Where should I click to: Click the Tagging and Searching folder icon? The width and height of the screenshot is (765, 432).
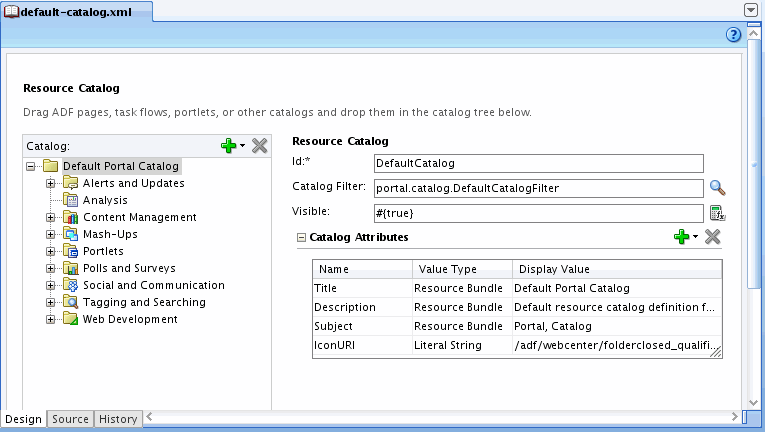[71, 302]
